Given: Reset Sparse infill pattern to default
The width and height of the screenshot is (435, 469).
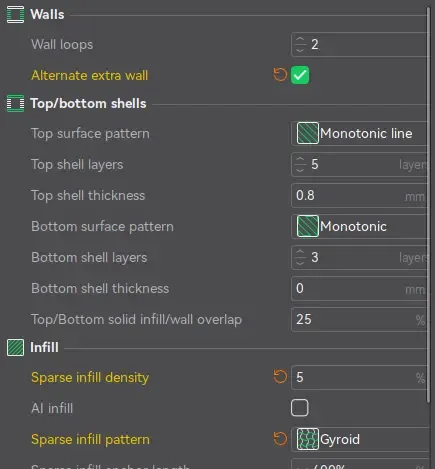Looking at the screenshot, I should point(280,439).
